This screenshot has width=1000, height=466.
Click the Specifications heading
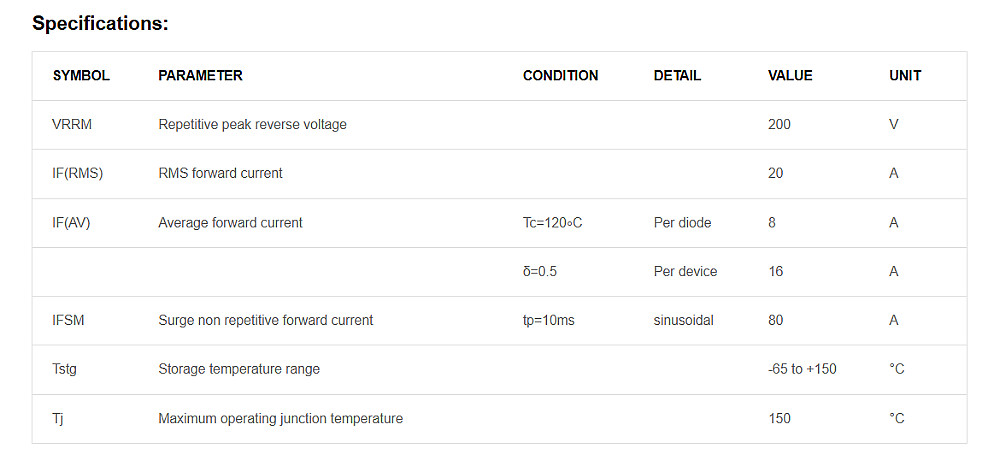[x=100, y=23]
